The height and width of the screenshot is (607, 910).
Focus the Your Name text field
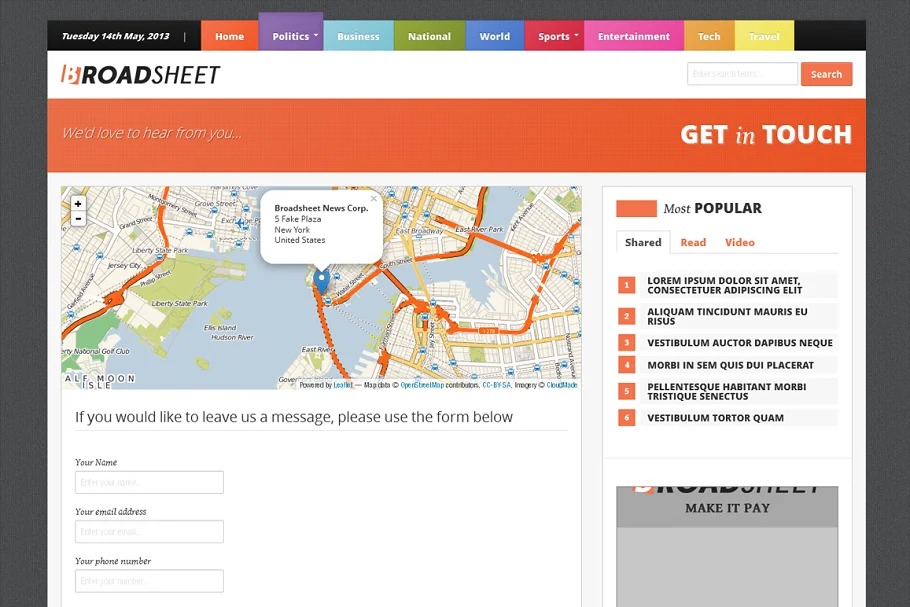pyautogui.click(x=149, y=483)
